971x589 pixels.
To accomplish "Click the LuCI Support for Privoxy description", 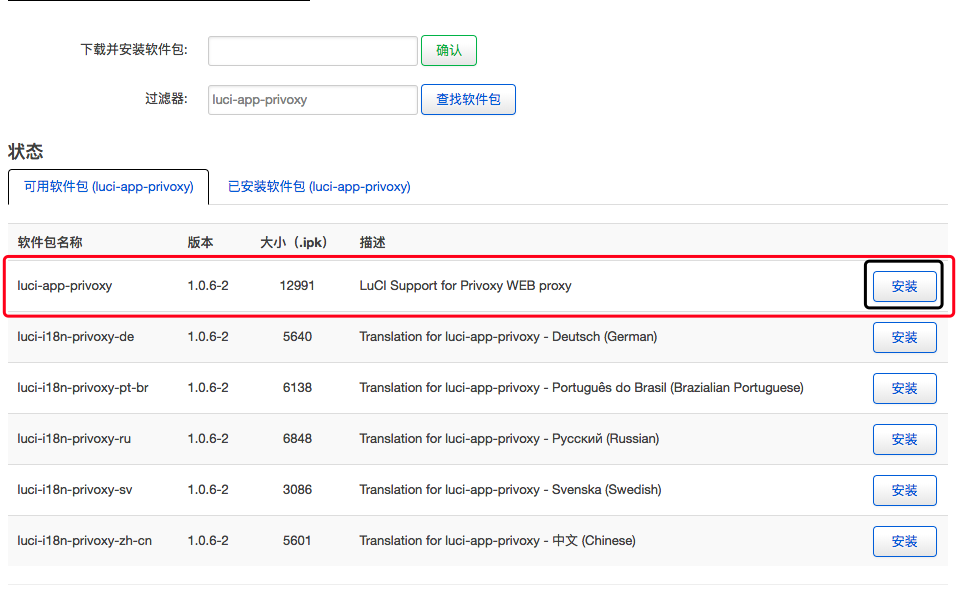I will pyautogui.click(x=465, y=286).
